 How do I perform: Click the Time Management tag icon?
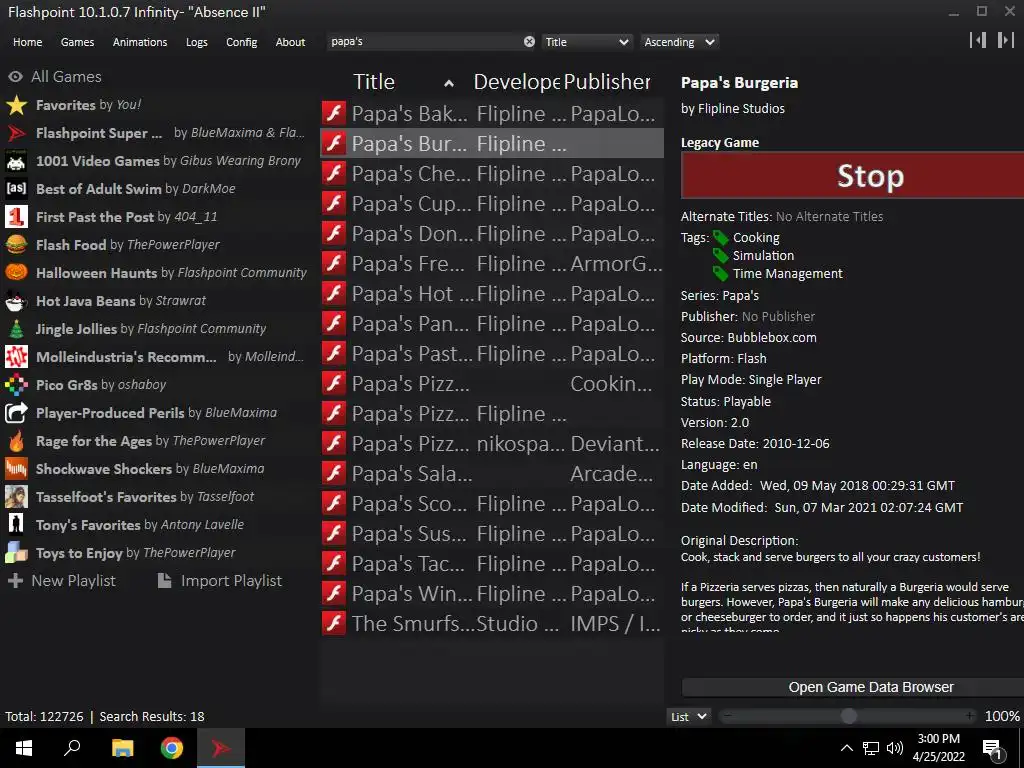tap(720, 274)
